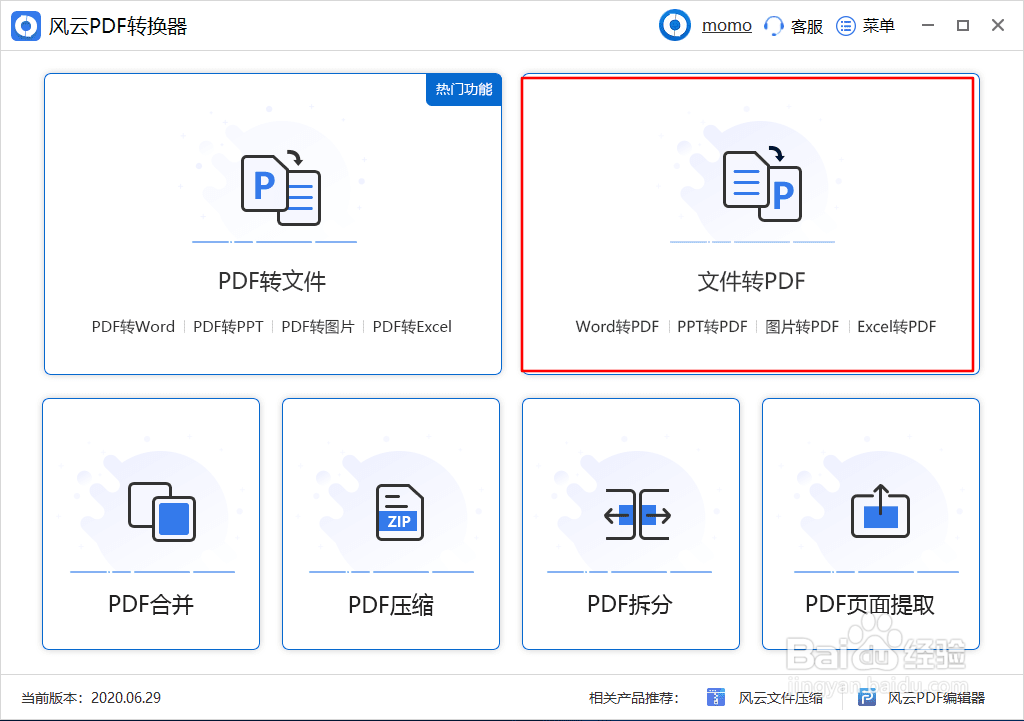The height and width of the screenshot is (721, 1024).
Task: Open the momo username link
Action: tap(727, 24)
